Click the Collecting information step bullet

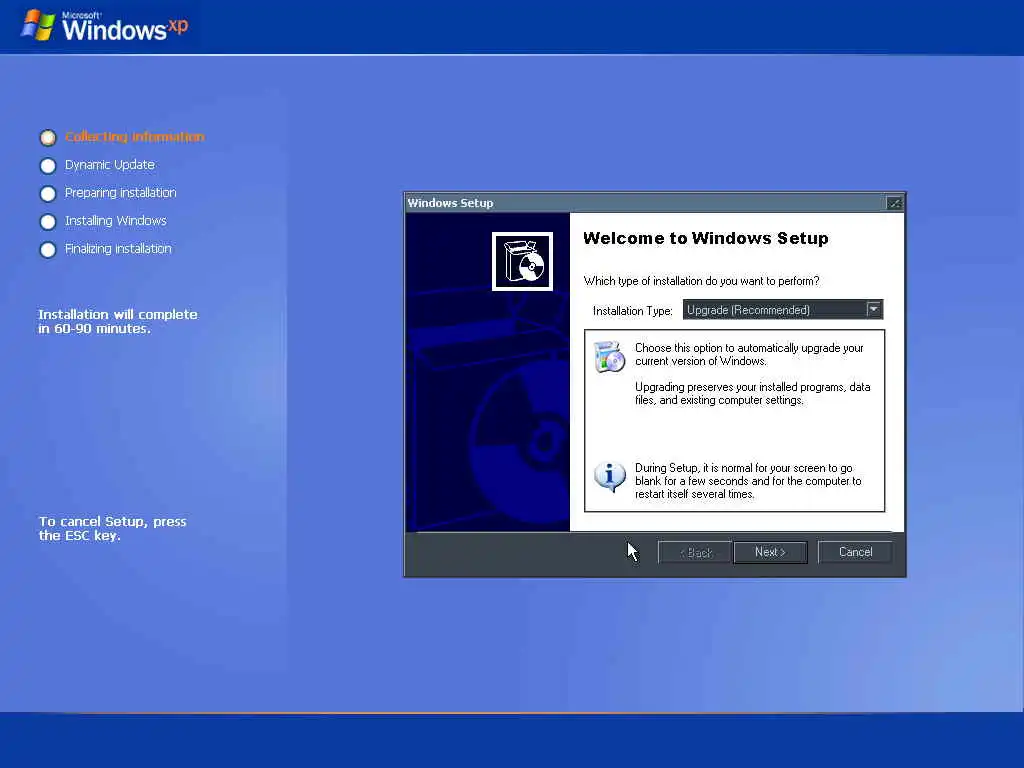tap(48, 137)
